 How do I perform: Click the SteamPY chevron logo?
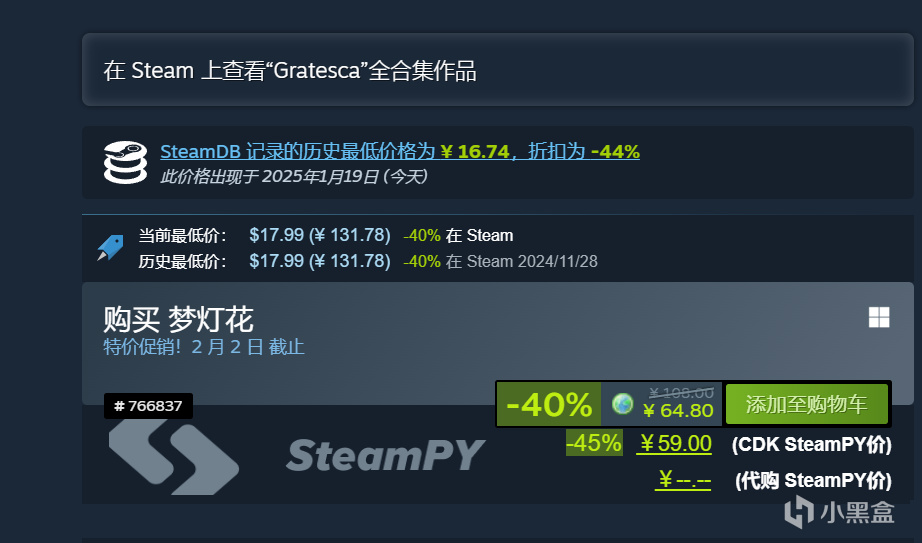click(174, 457)
